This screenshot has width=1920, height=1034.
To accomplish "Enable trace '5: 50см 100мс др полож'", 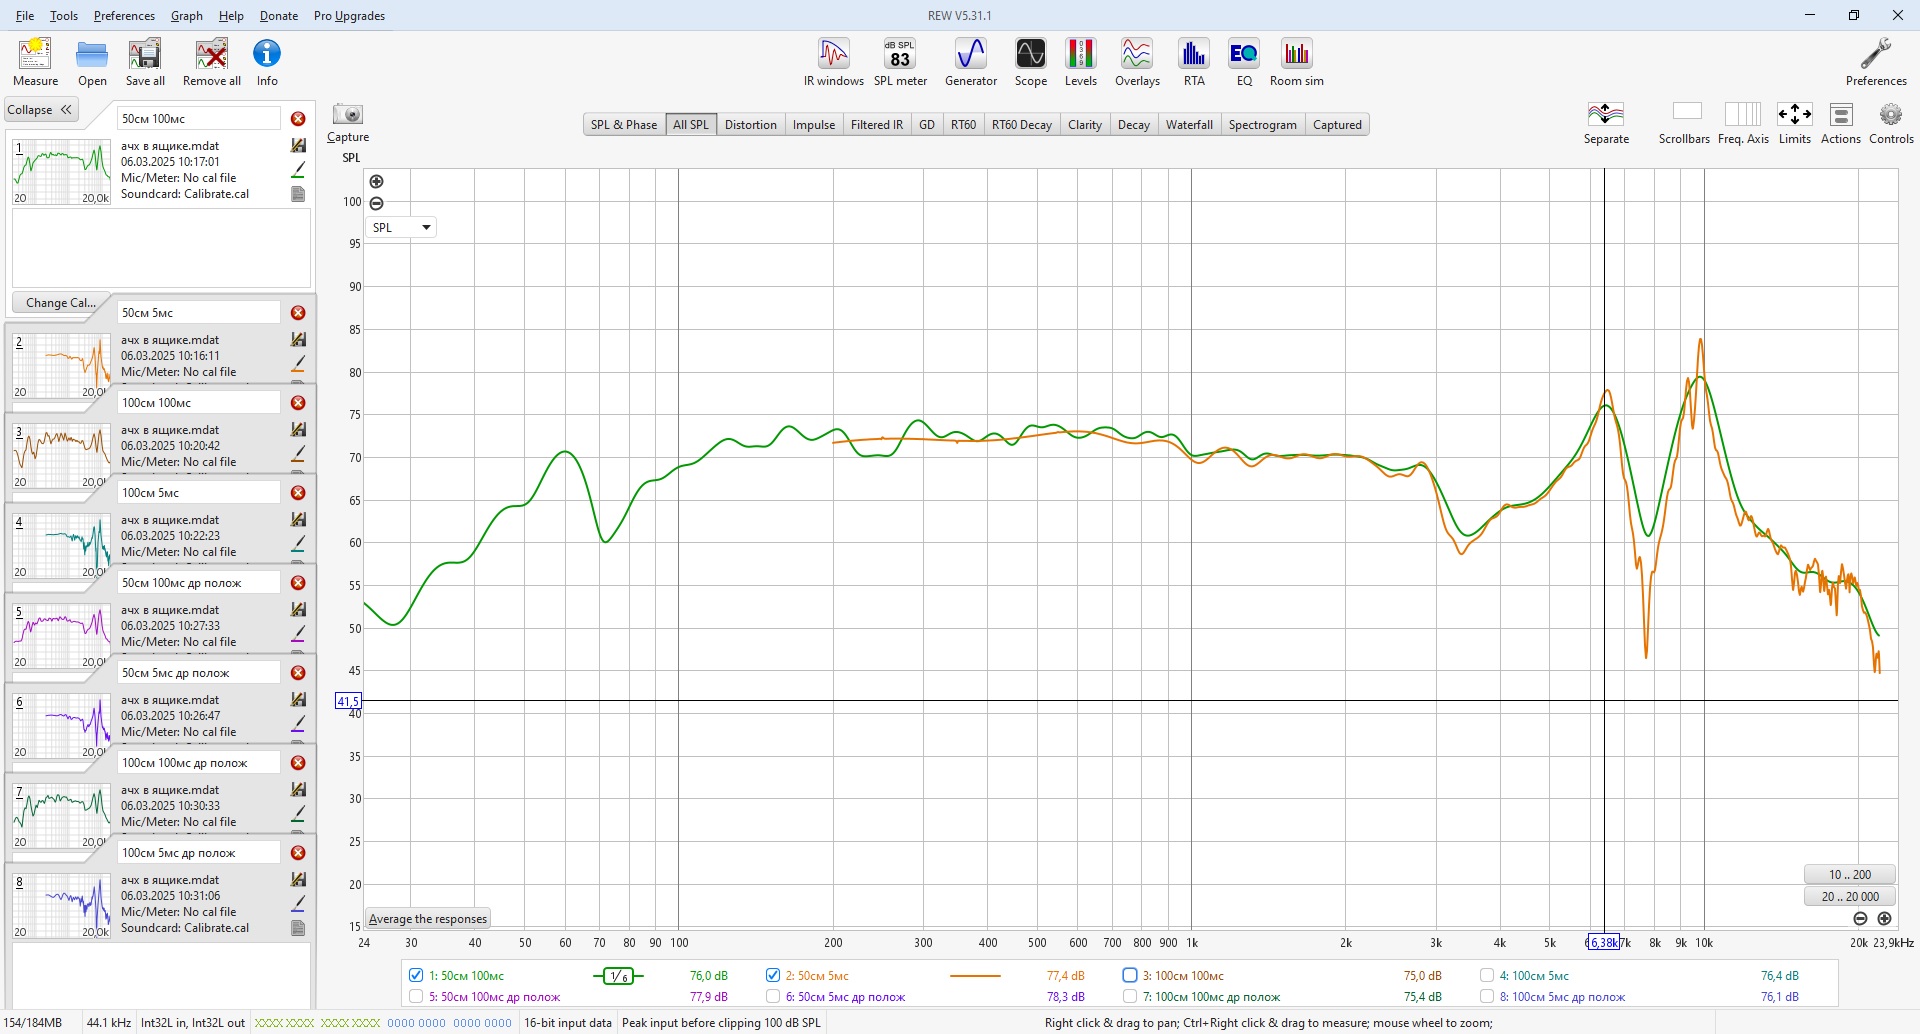I will click(416, 996).
